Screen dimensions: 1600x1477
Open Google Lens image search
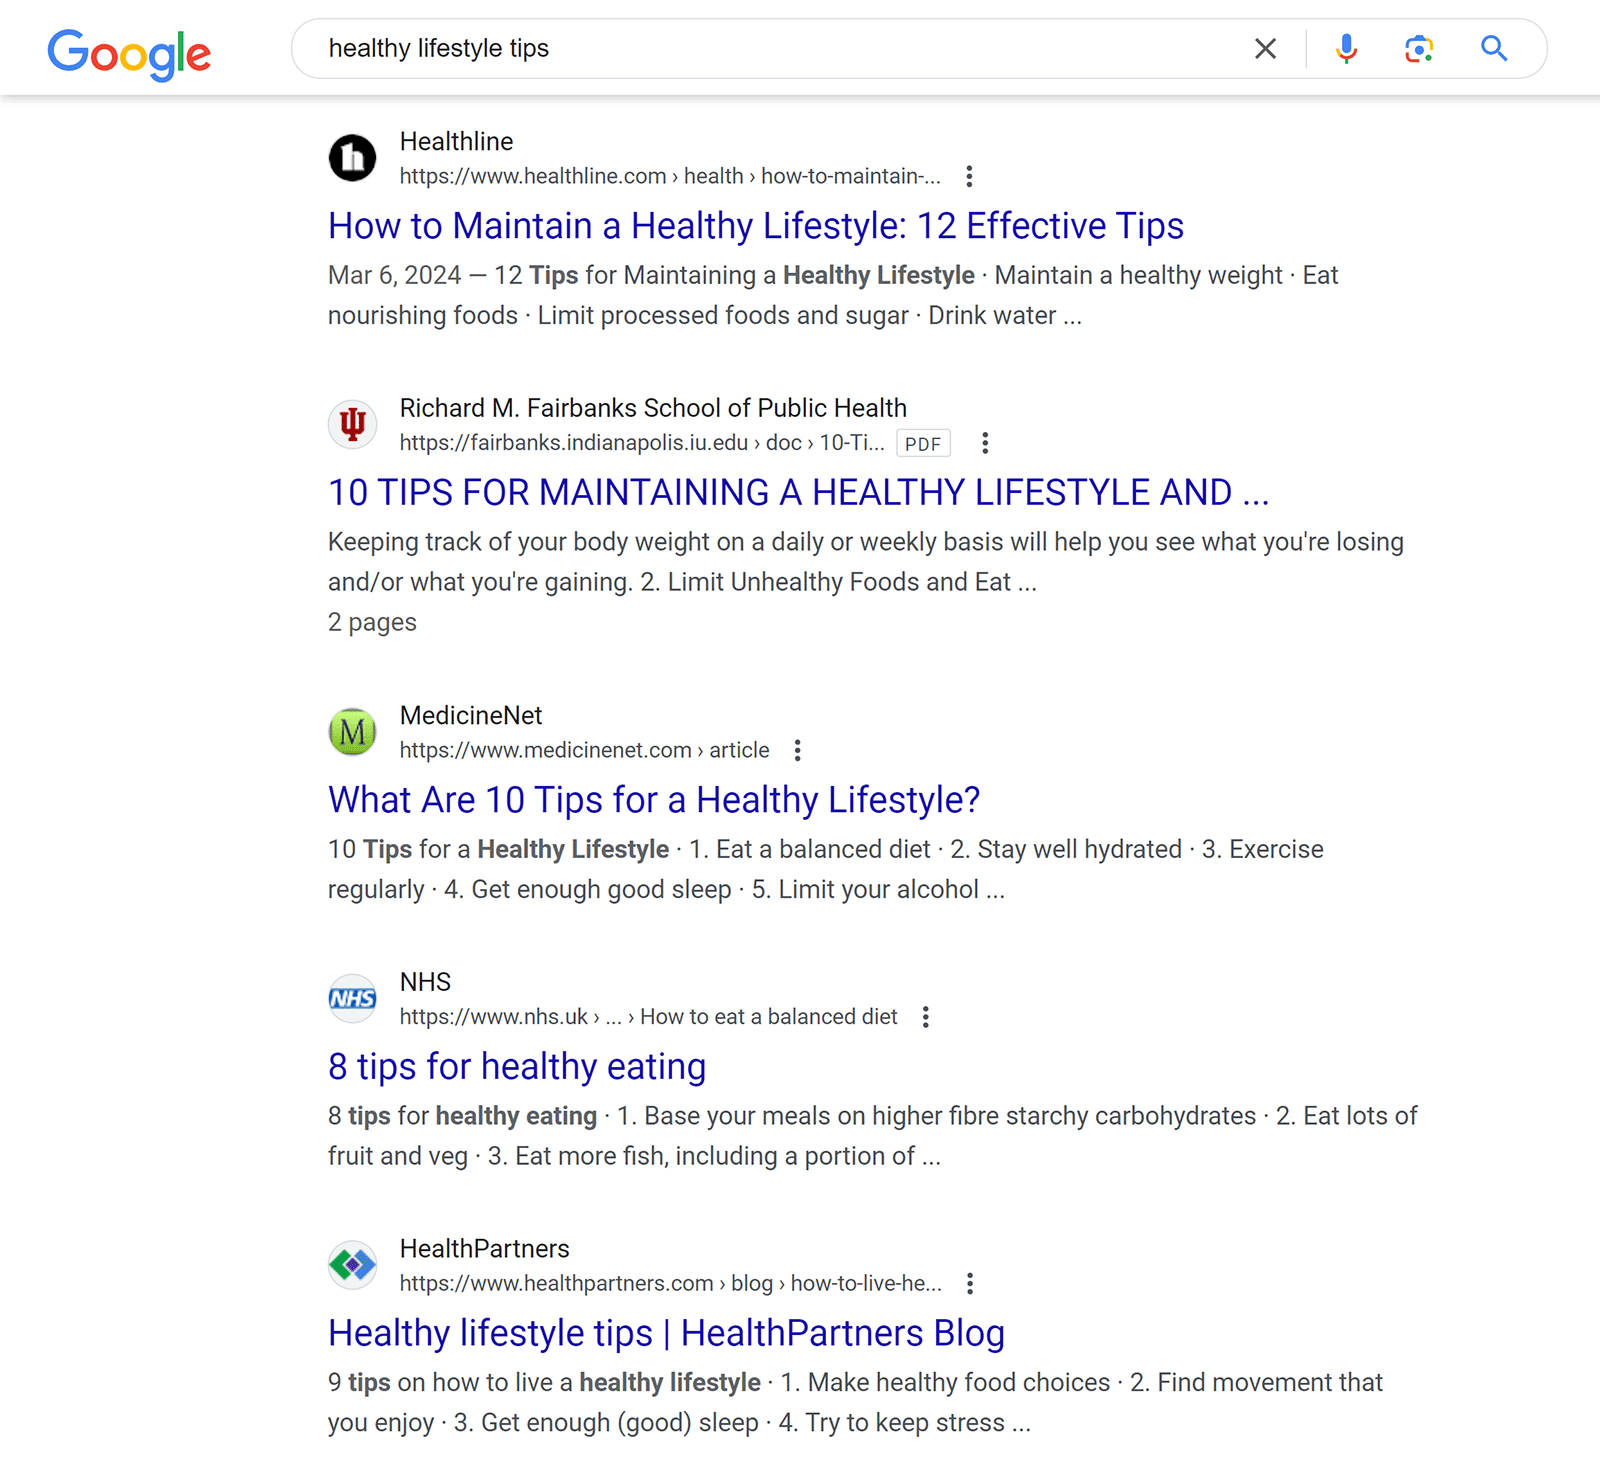tap(1419, 48)
